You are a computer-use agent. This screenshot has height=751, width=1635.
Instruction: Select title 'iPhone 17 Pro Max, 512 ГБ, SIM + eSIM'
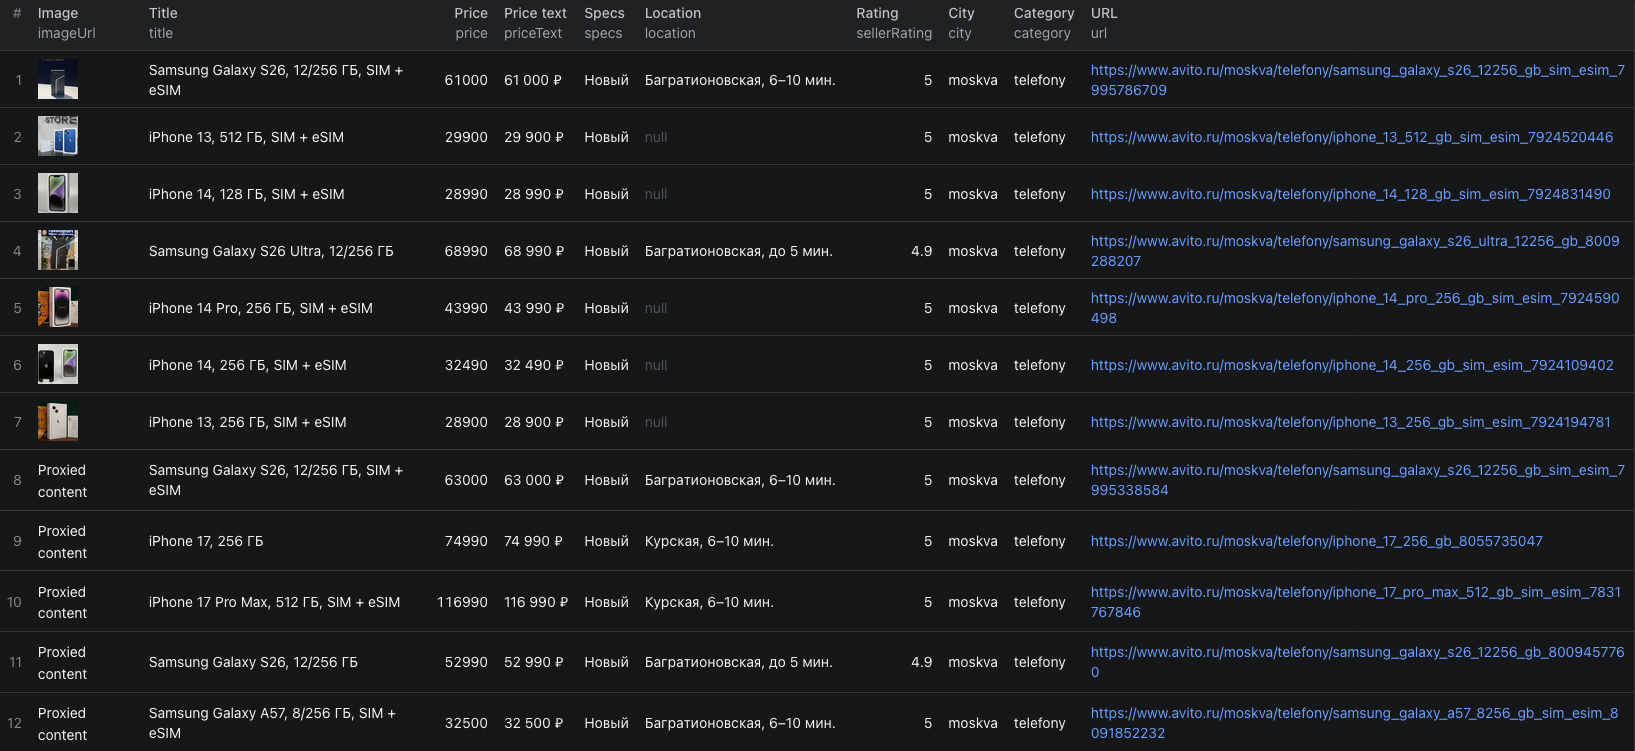tap(274, 602)
